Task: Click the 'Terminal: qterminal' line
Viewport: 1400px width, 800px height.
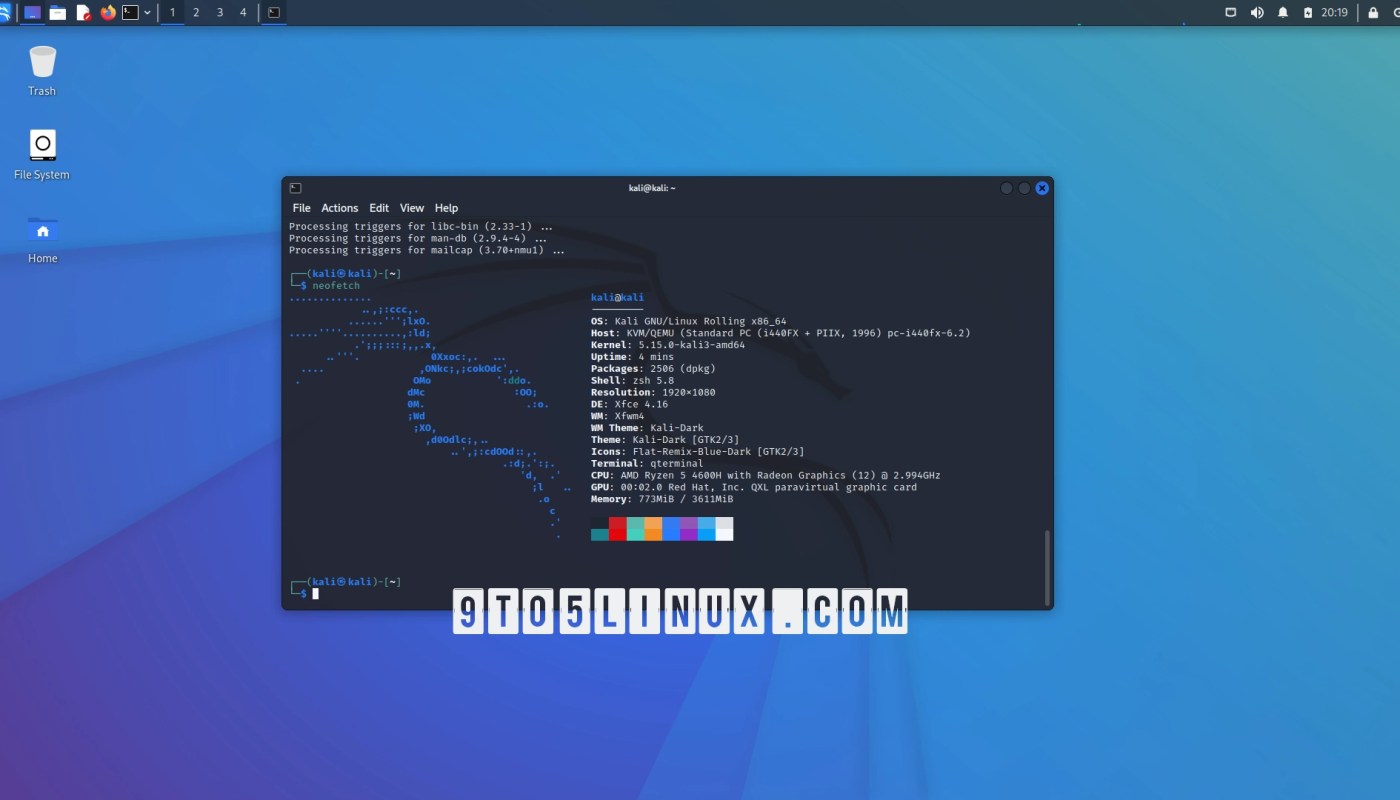Action: (647, 464)
